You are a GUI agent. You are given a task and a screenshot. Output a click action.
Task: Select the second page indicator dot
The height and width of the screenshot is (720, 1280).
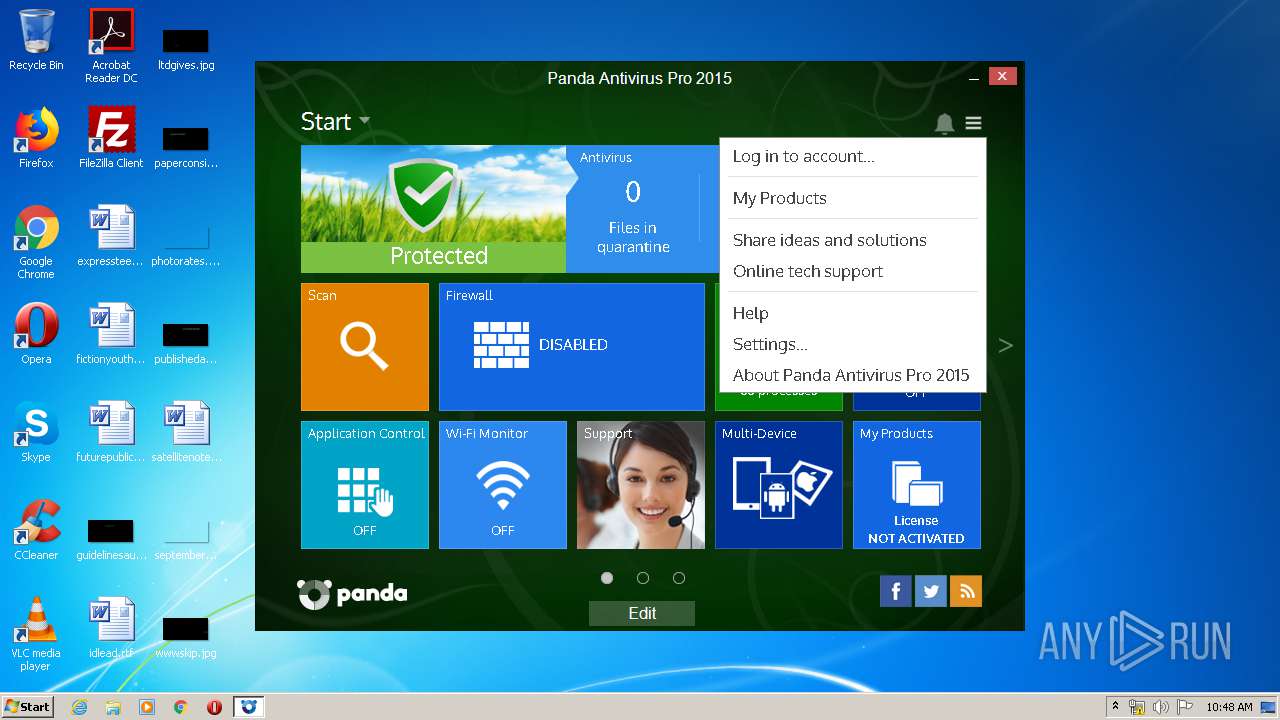(643, 578)
